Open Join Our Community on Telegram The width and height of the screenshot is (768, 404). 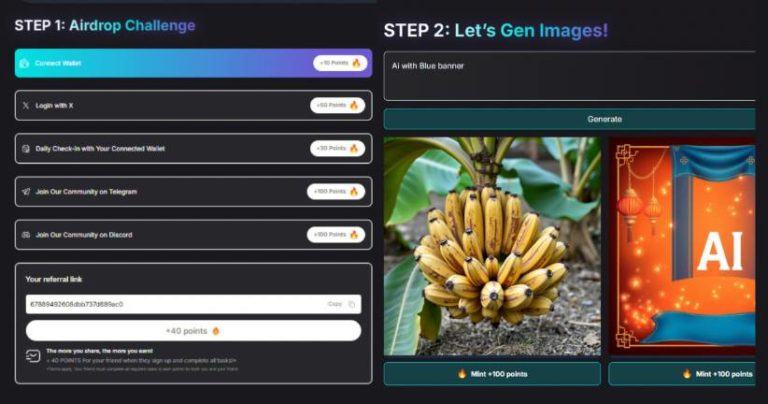click(x=193, y=191)
